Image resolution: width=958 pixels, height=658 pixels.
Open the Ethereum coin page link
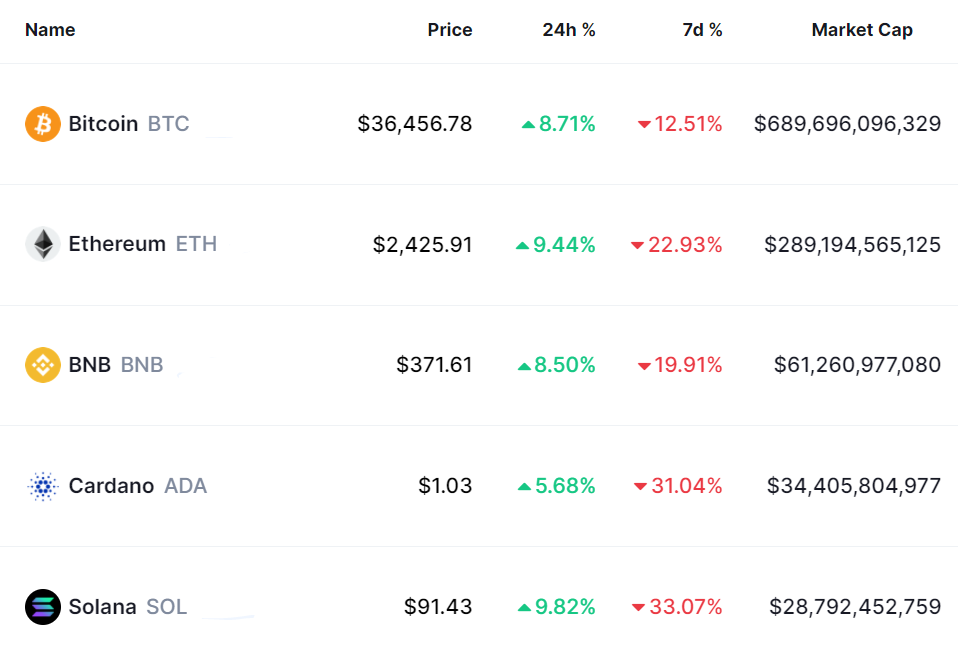pyautogui.click(x=117, y=244)
